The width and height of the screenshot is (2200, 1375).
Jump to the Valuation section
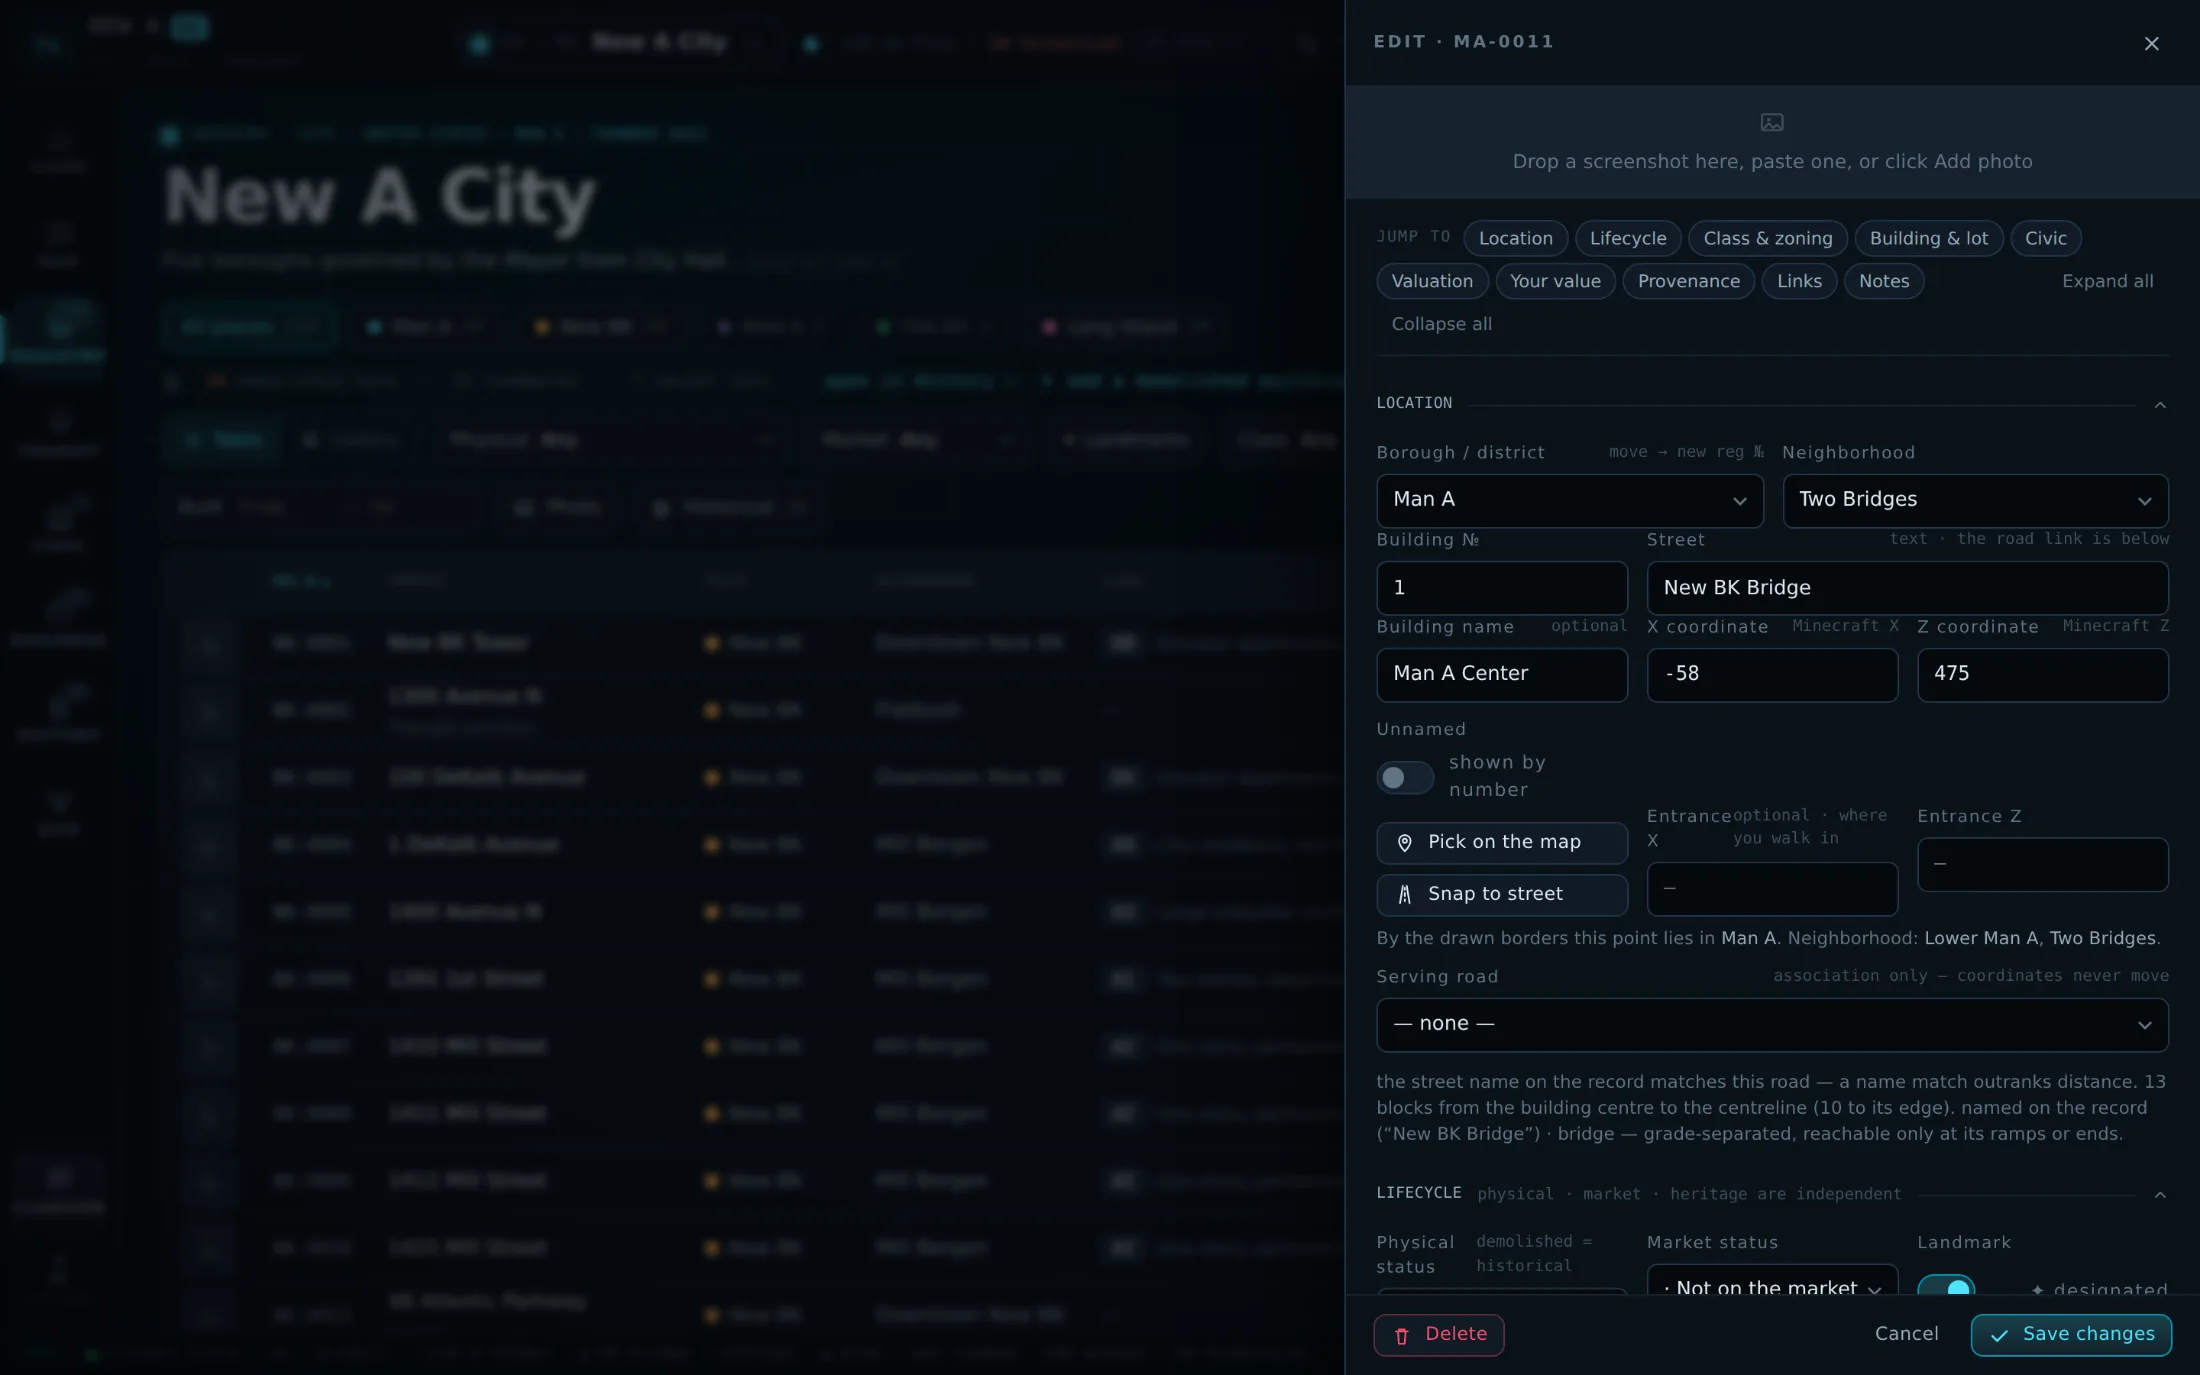[x=1432, y=281]
